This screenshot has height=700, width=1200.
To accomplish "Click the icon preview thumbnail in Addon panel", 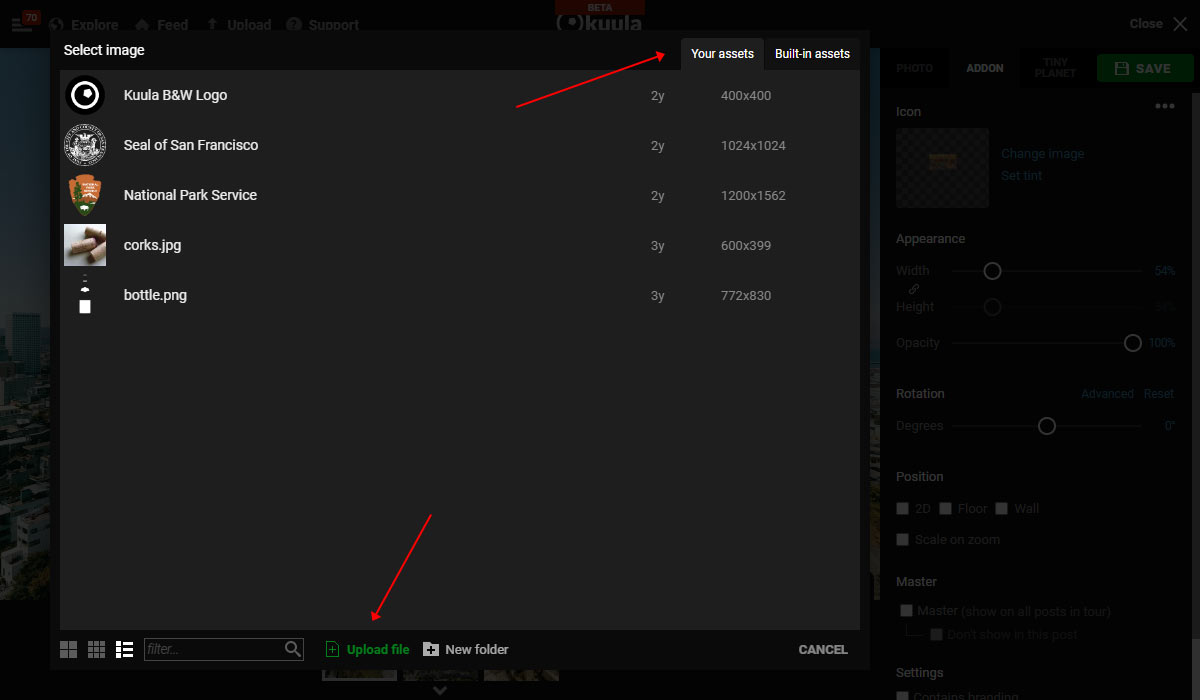I will 942,168.
